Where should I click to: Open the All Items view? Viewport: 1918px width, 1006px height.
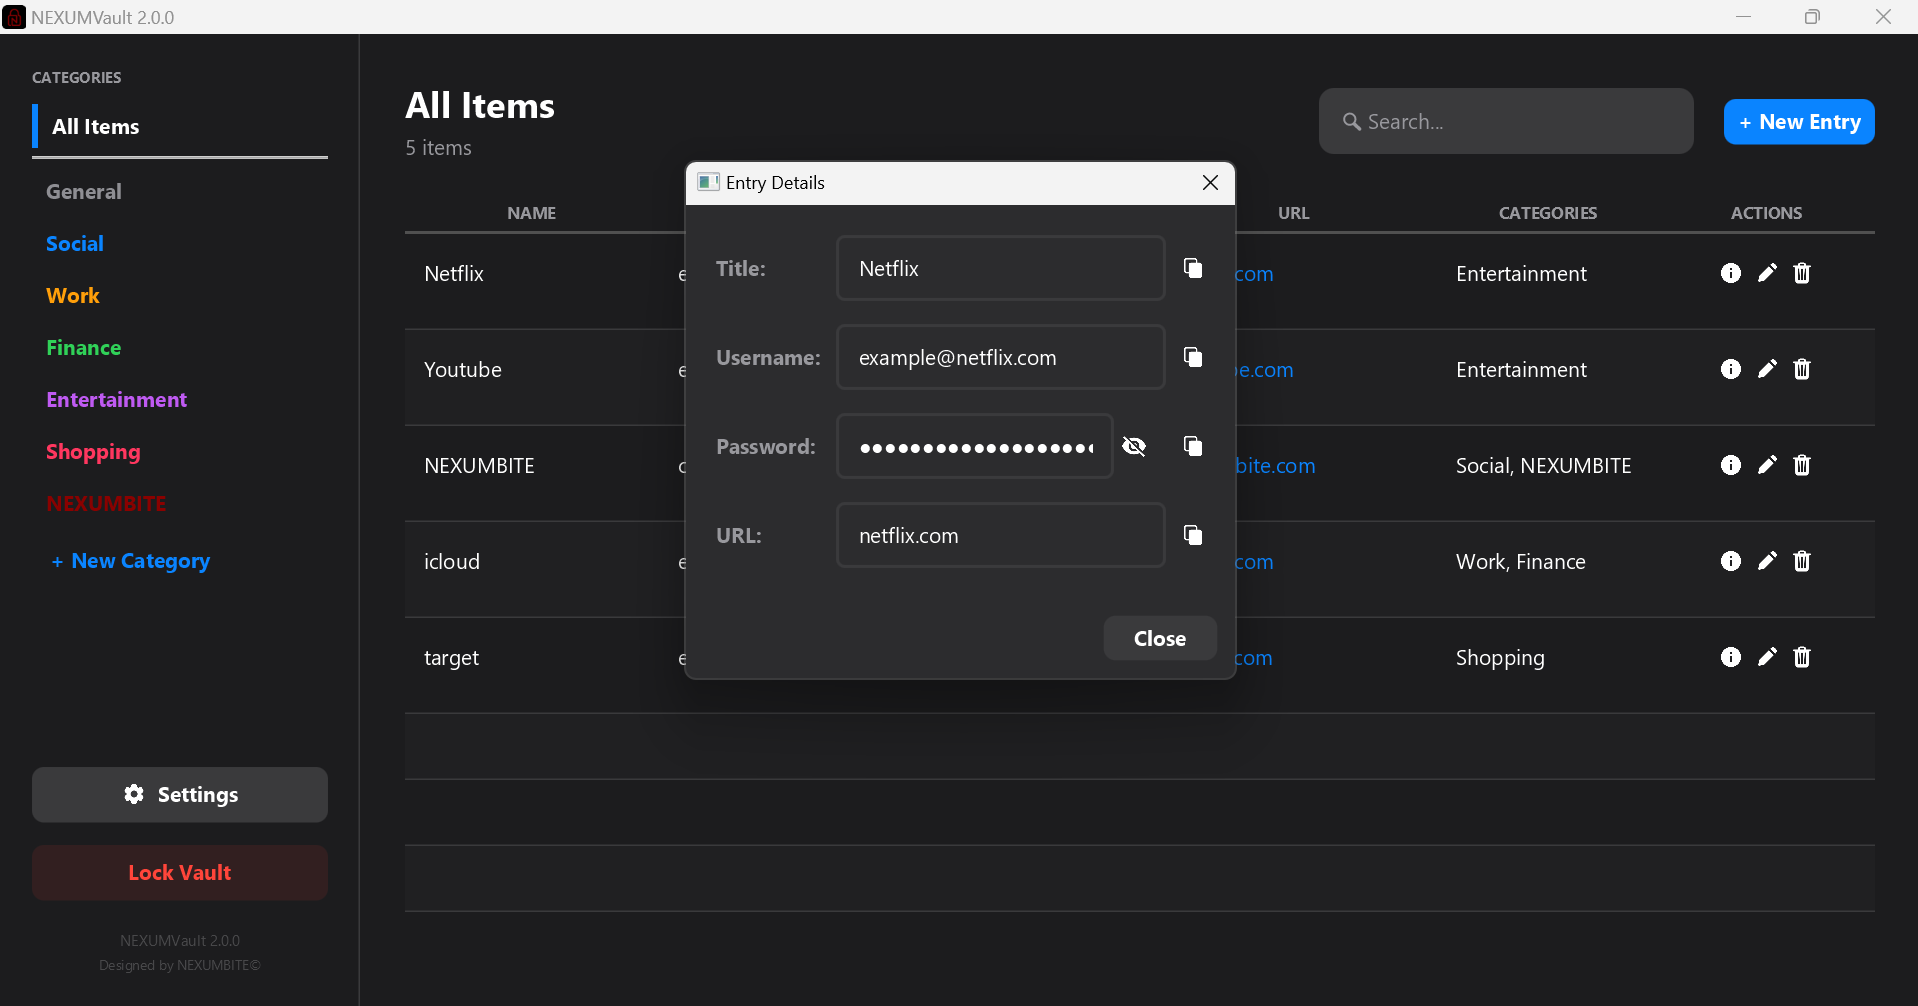[x=95, y=126]
